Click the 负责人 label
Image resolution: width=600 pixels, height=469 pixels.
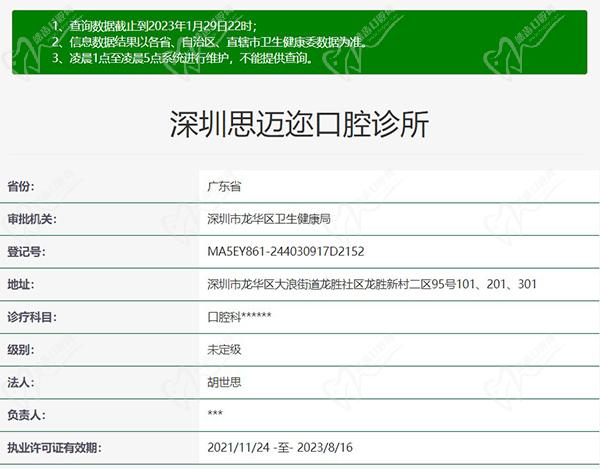click(26, 415)
